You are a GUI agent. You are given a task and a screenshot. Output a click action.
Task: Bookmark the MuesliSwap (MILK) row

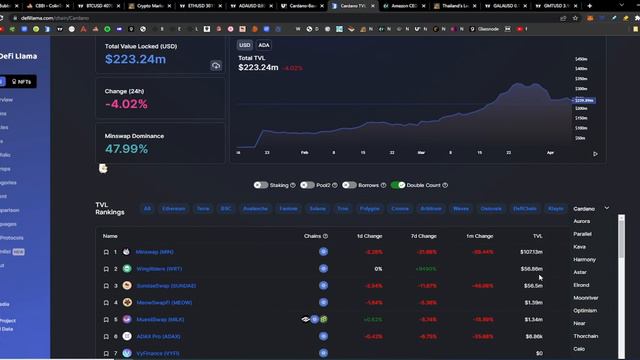point(106,320)
